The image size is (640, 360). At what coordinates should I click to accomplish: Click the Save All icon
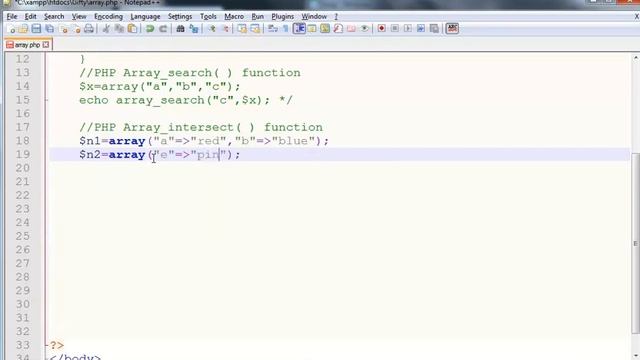pyautogui.click(x=50, y=29)
